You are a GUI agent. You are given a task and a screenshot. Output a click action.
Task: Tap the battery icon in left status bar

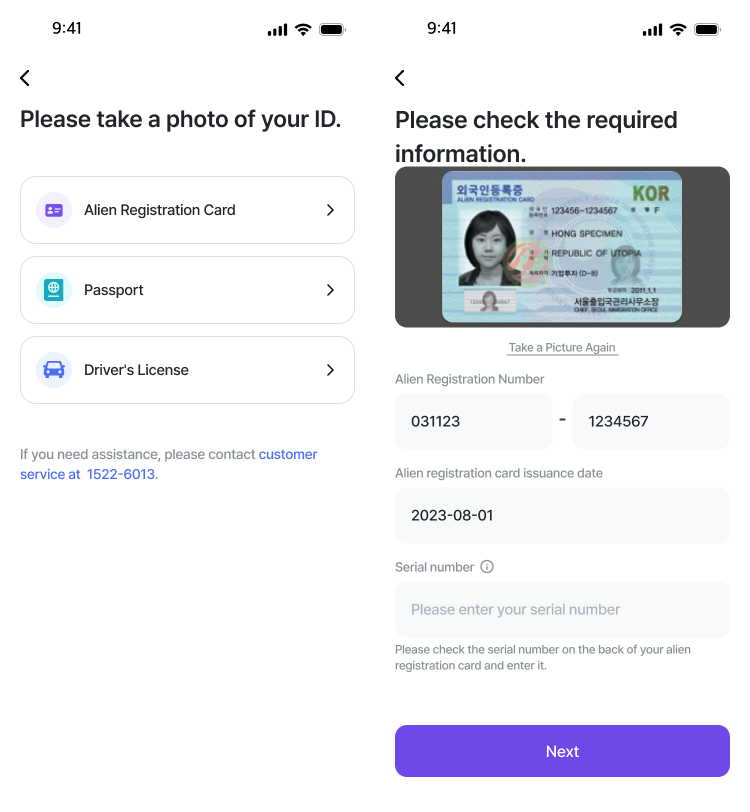[x=332, y=30]
